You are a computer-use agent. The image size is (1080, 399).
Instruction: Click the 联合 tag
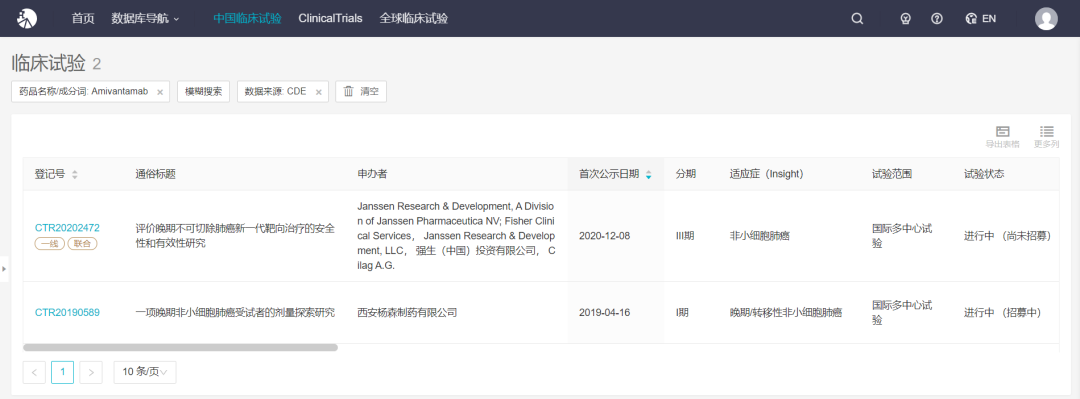82,243
